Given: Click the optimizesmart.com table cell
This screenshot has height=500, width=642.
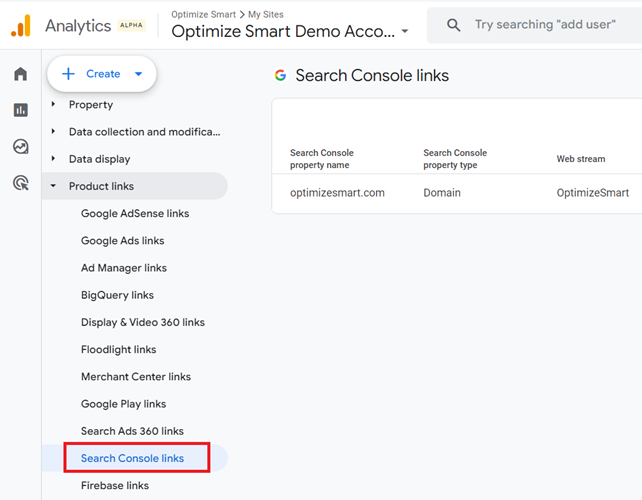Looking at the screenshot, I should [x=337, y=193].
